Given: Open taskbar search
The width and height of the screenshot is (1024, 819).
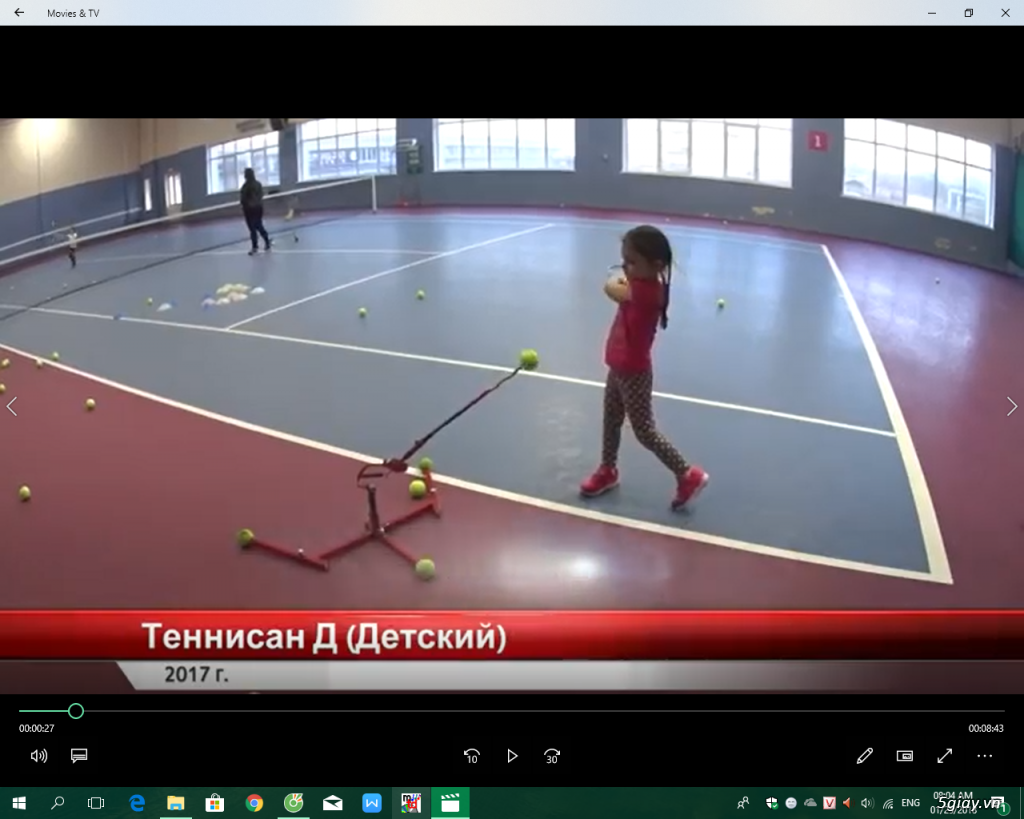Looking at the screenshot, I should coord(57,803).
